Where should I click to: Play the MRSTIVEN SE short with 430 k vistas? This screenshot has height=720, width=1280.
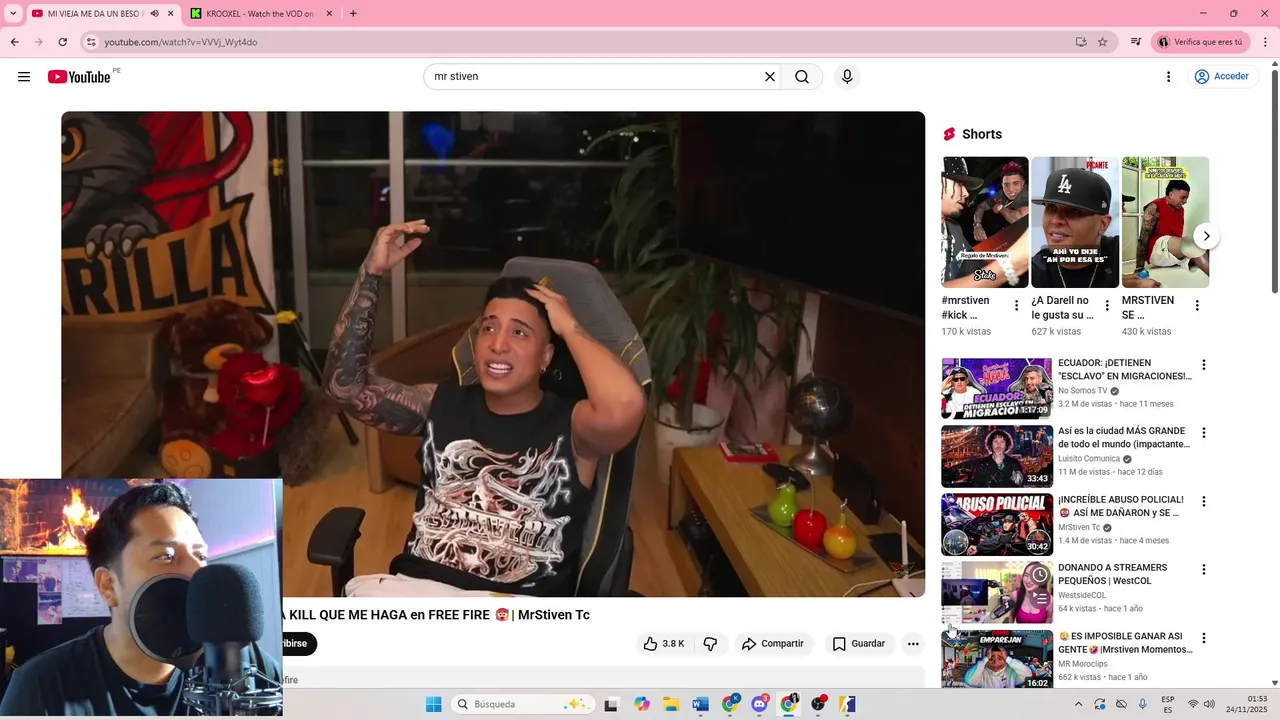1165,222
